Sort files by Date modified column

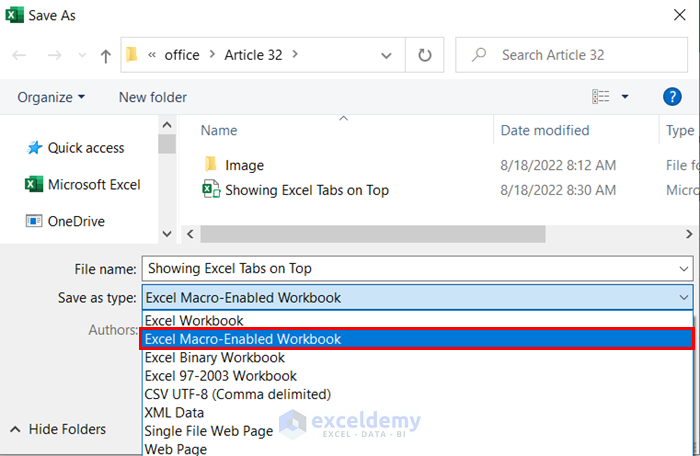tap(545, 130)
